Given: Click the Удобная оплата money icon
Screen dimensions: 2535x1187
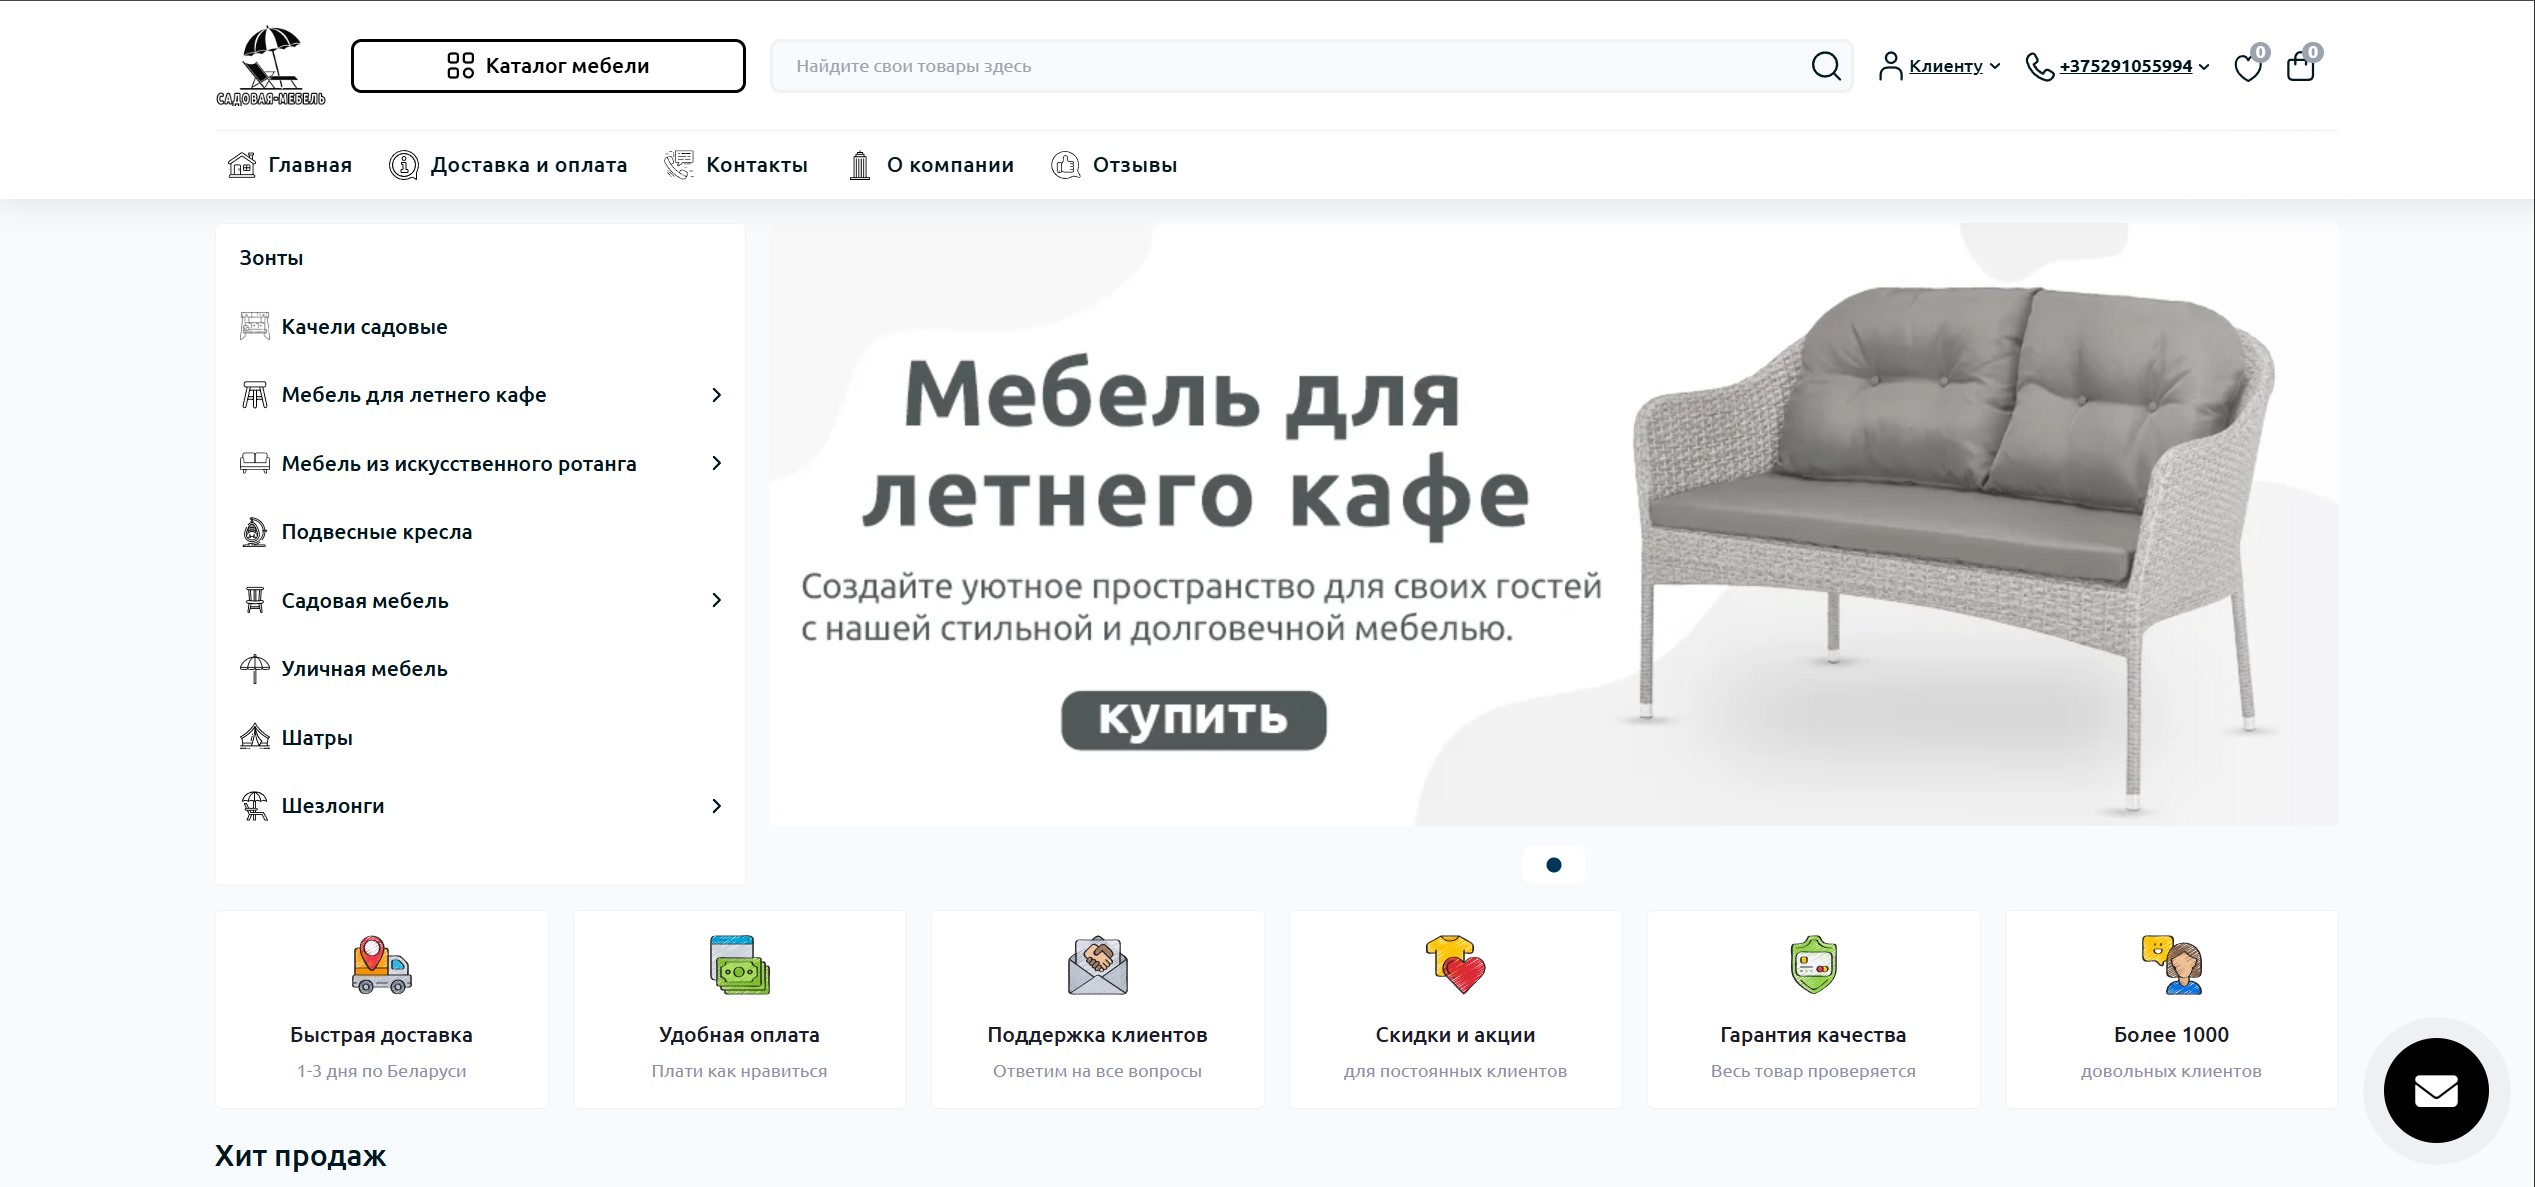Looking at the screenshot, I should tap(740, 965).
